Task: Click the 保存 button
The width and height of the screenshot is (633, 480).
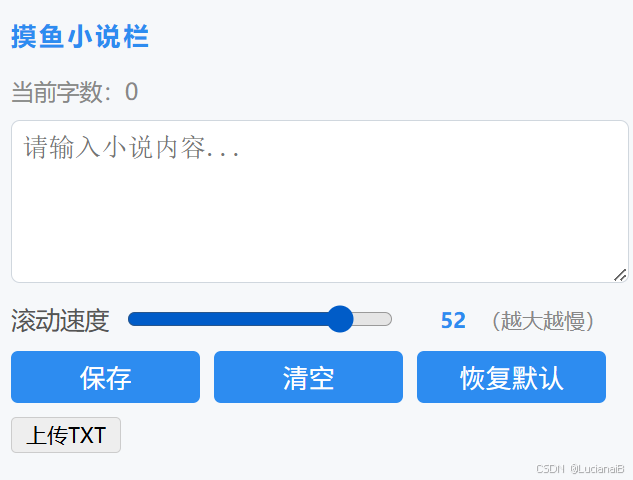Action: (x=105, y=377)
